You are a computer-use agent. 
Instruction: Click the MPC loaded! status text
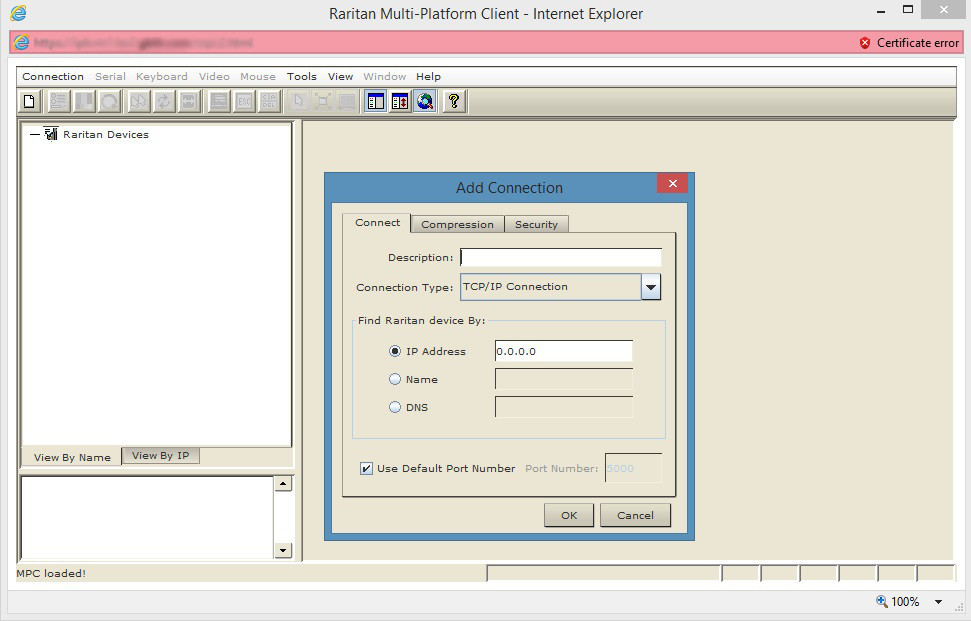(x=51, y=573)
